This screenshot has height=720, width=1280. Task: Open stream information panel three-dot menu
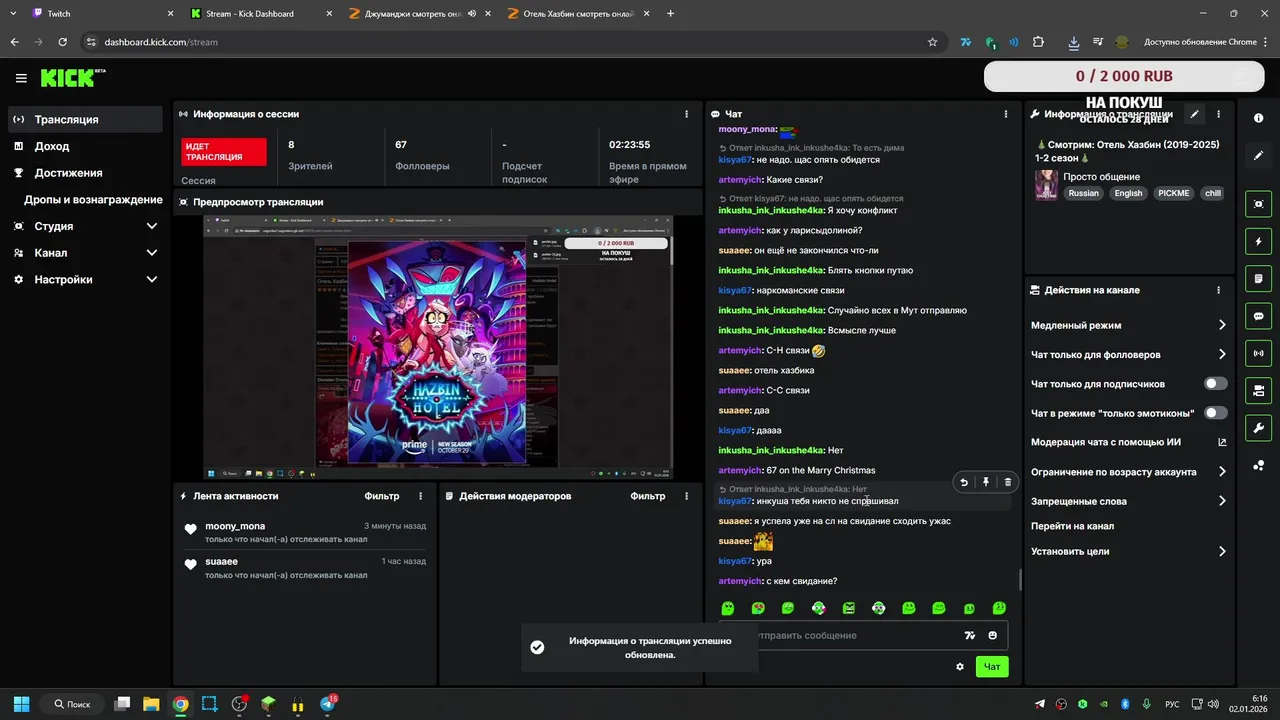pos(1218,114)
